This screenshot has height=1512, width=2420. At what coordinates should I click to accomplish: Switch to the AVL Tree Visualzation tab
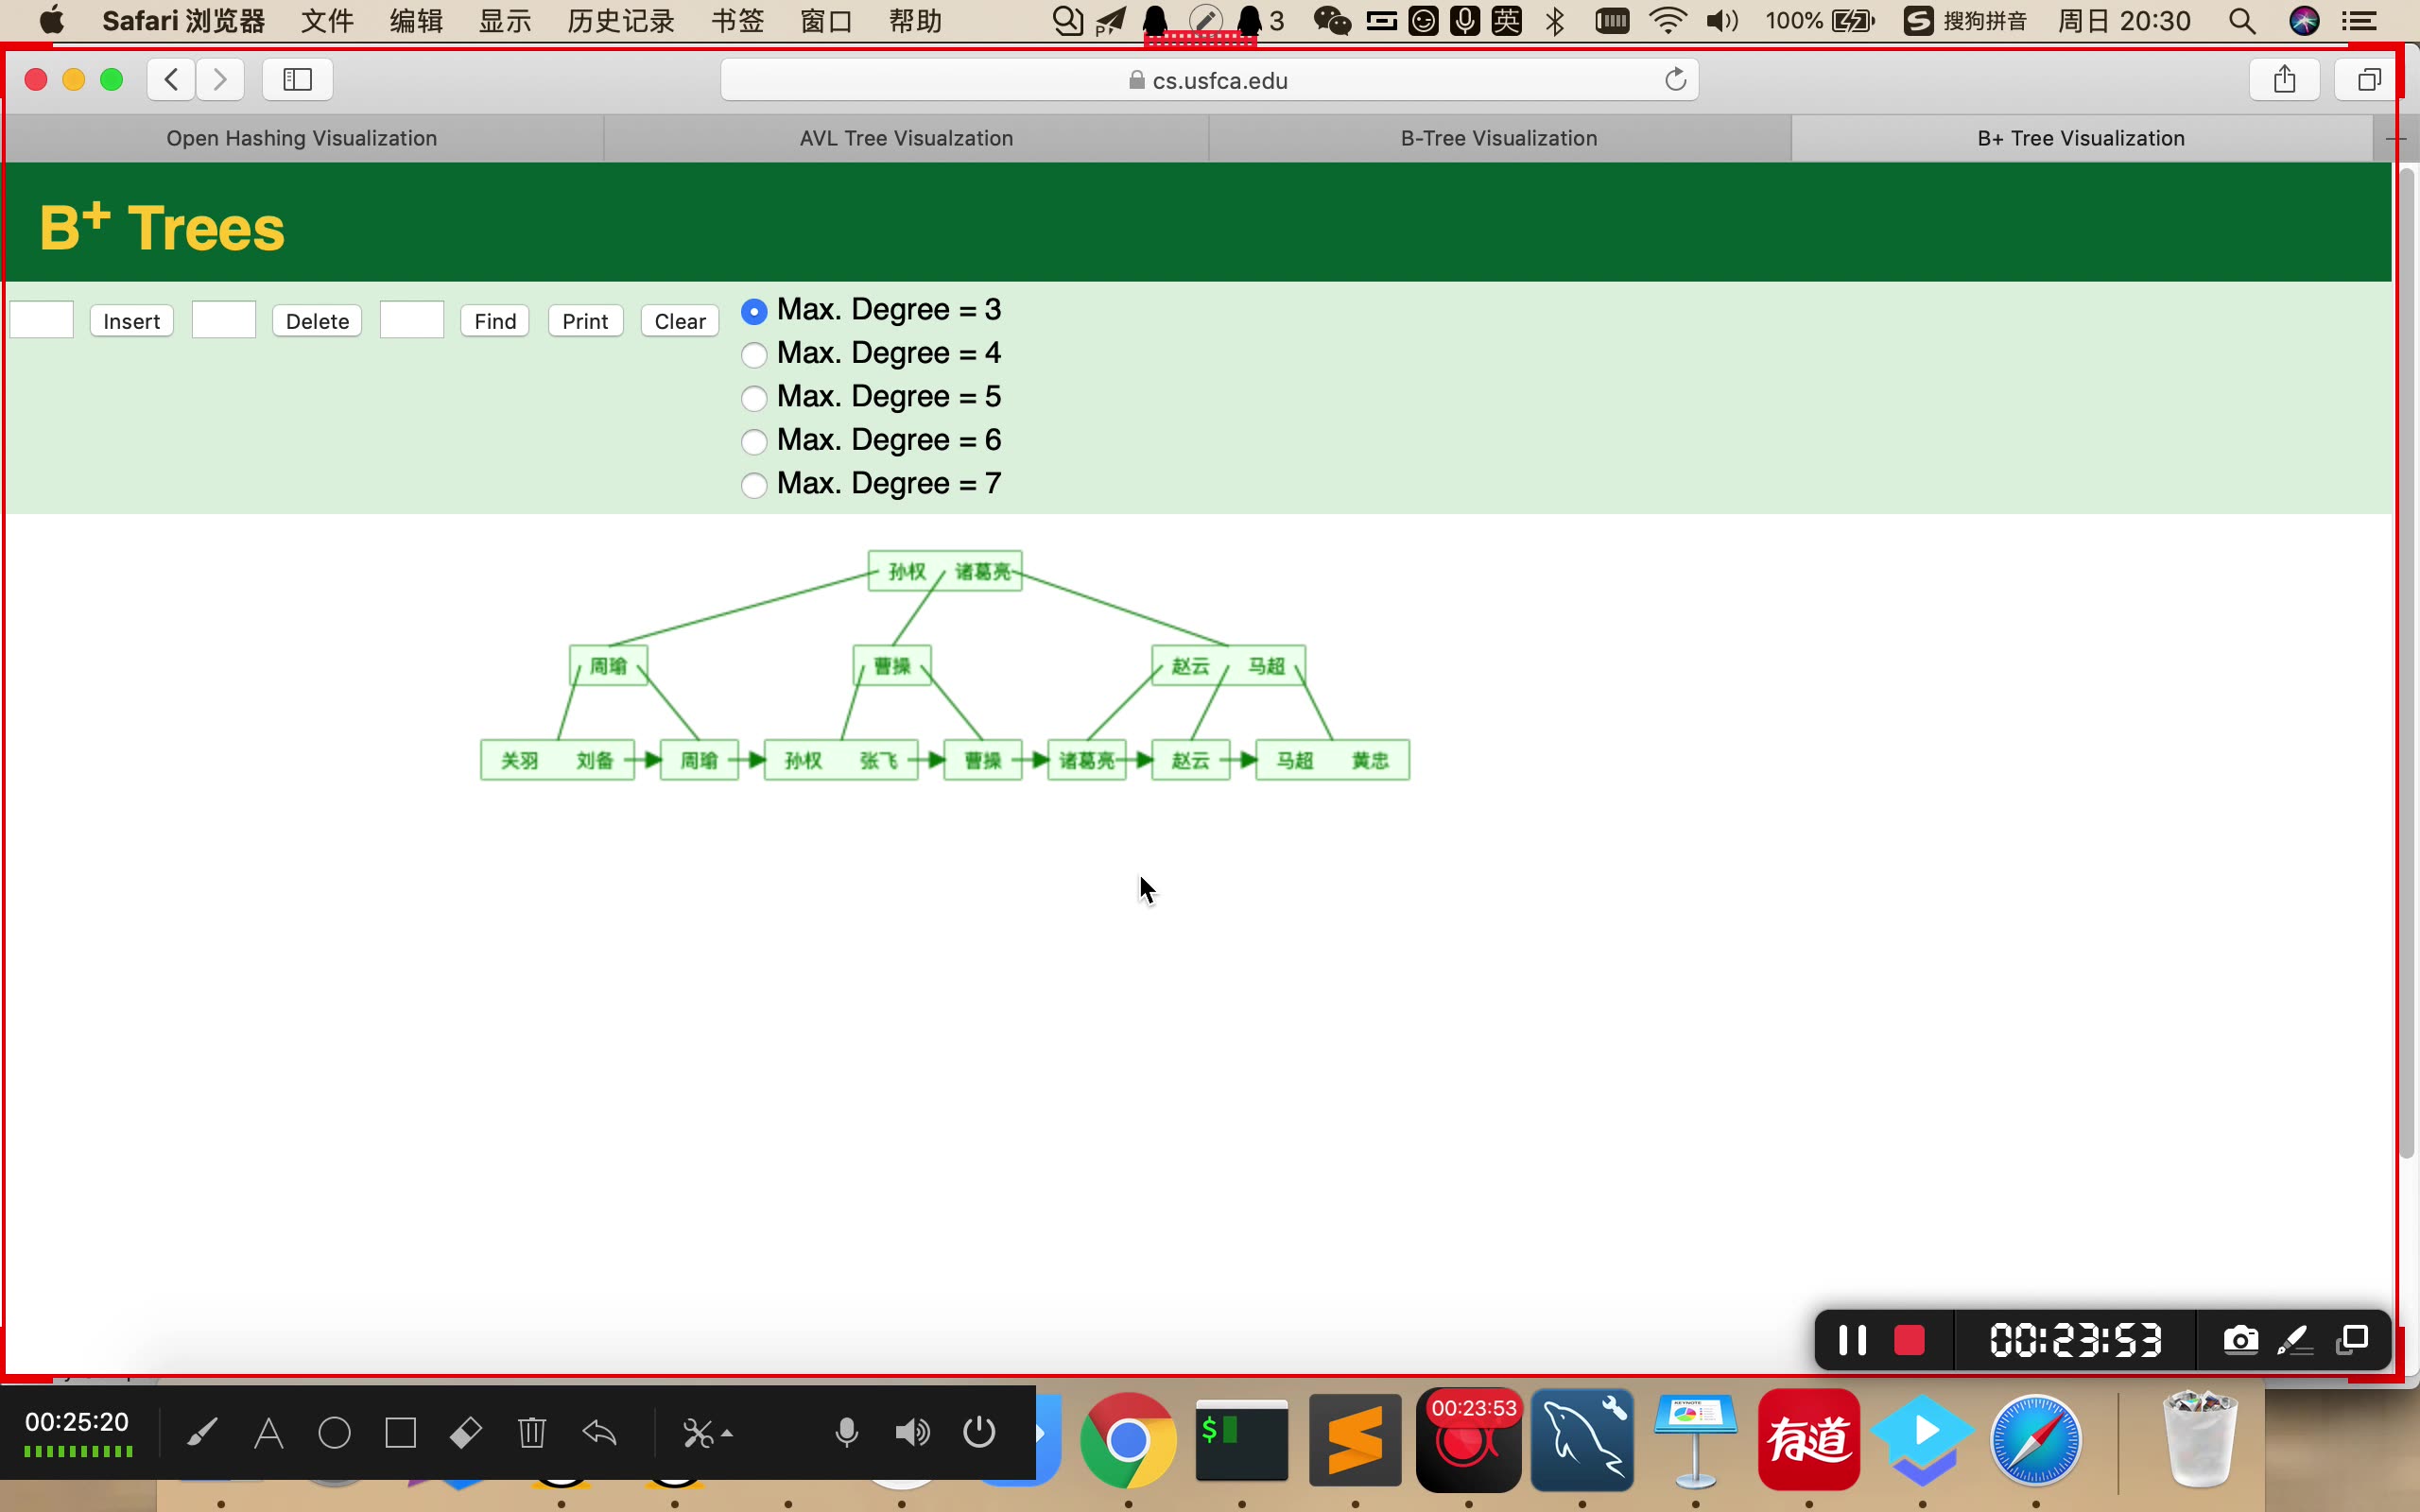(905, 138)
